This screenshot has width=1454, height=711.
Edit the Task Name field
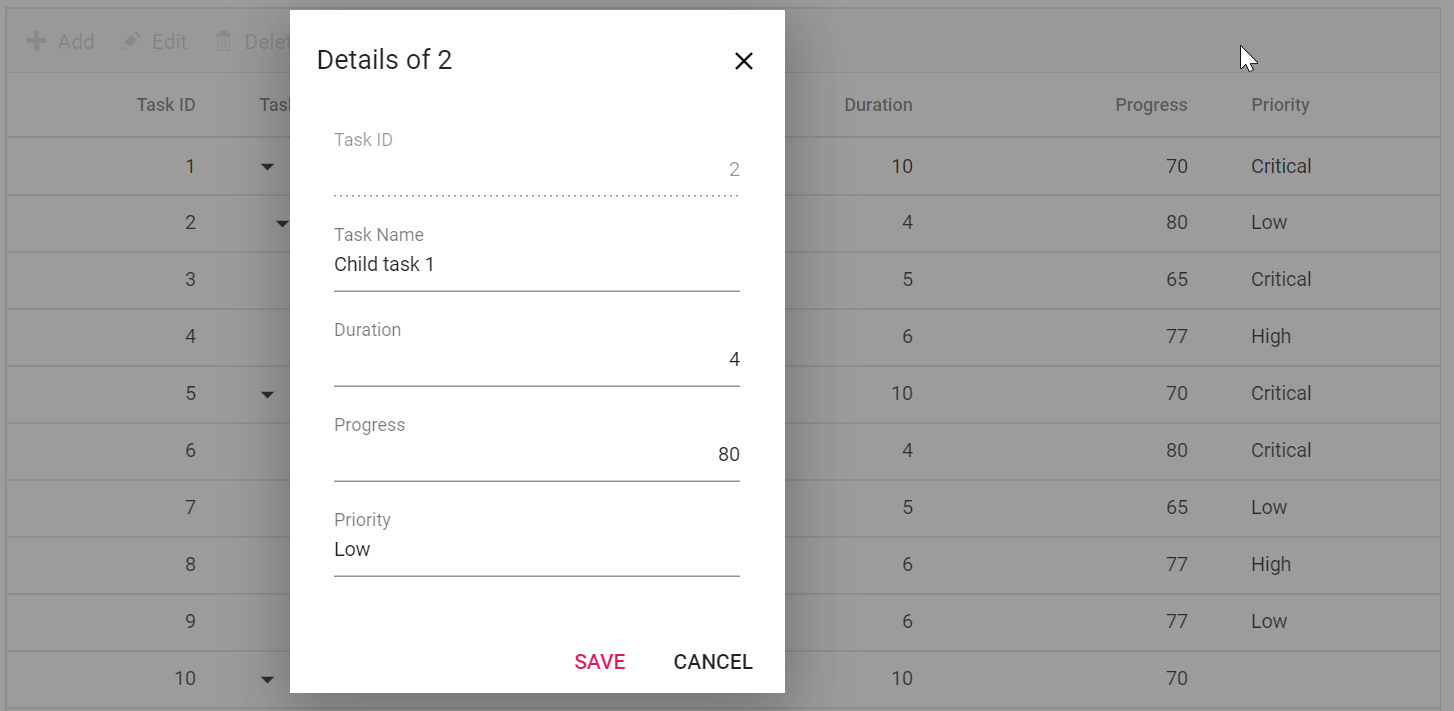coord(536,264)
